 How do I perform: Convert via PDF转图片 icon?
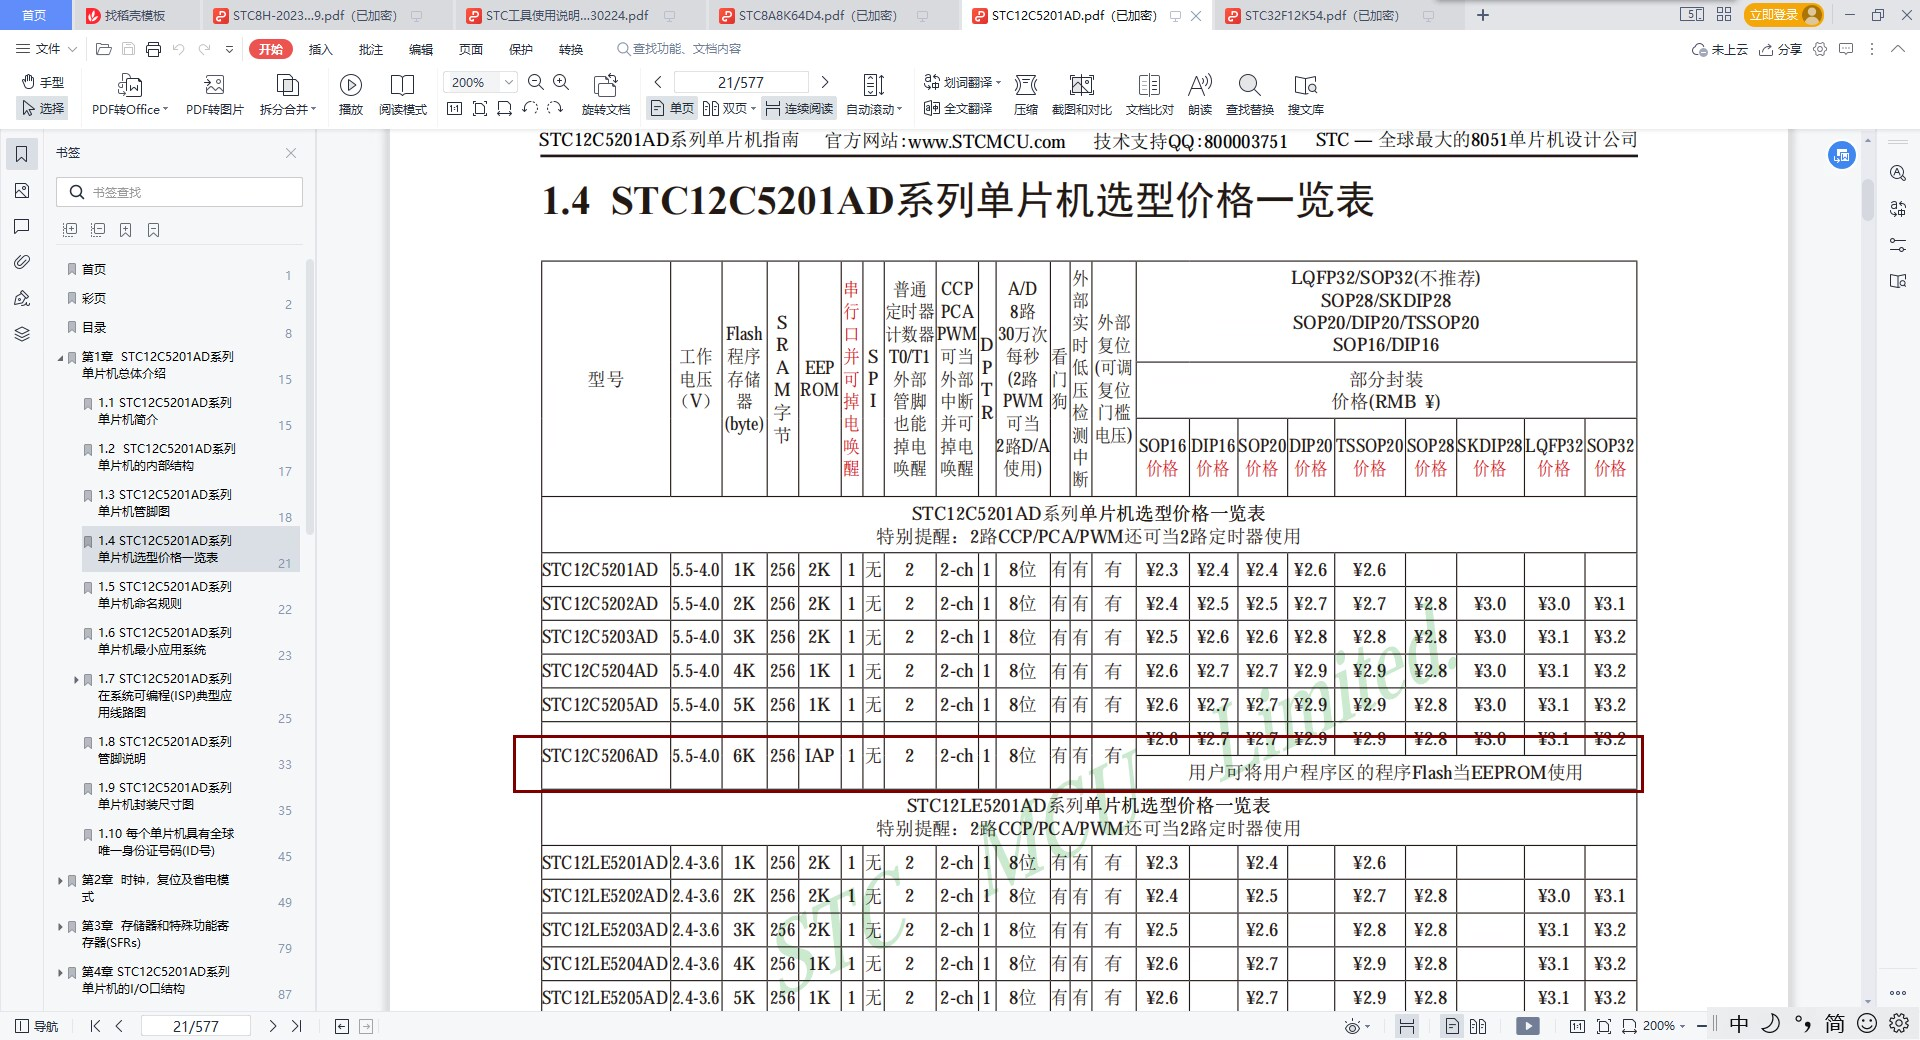click(214, 95)
